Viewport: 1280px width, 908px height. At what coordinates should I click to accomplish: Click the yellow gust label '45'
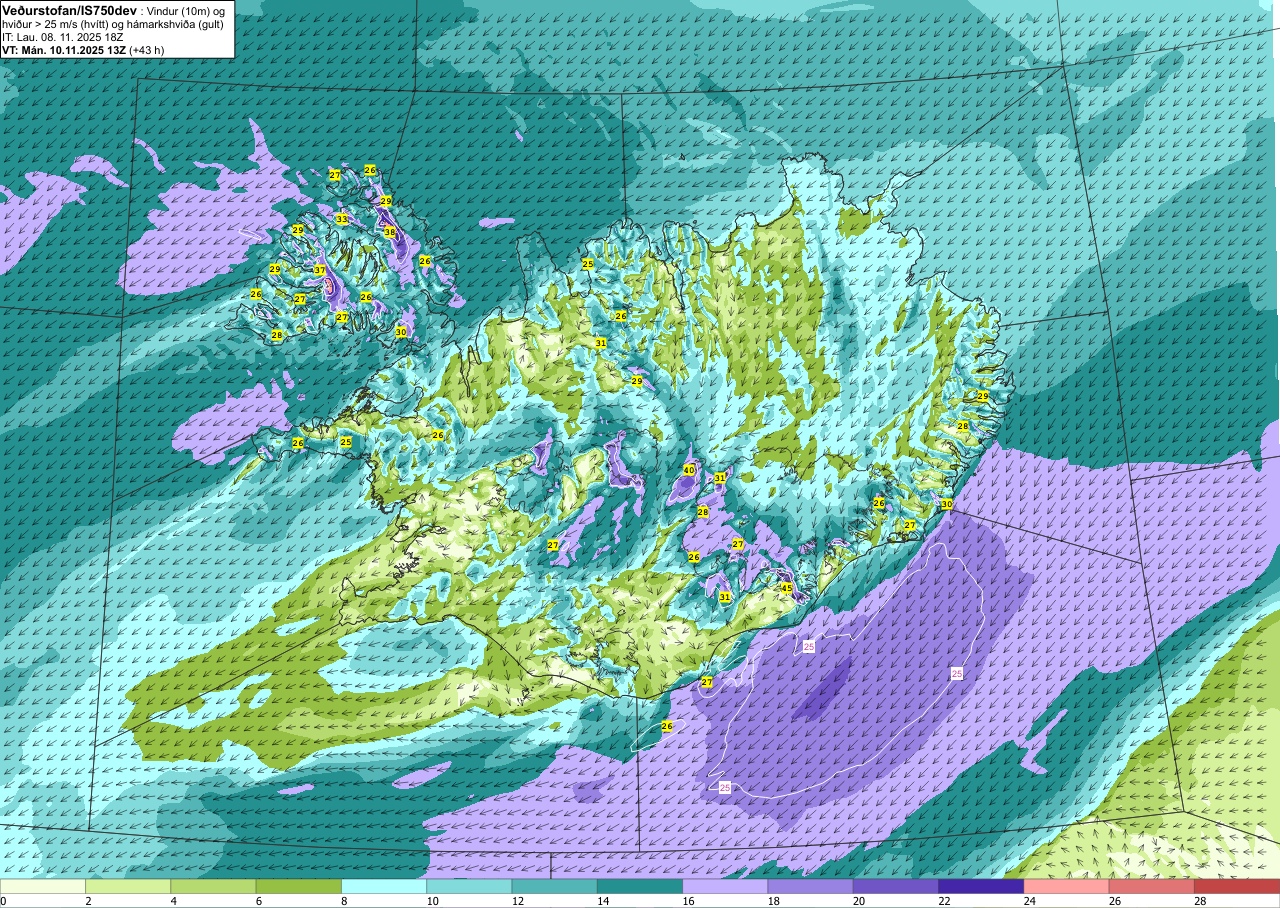(786, 588)
